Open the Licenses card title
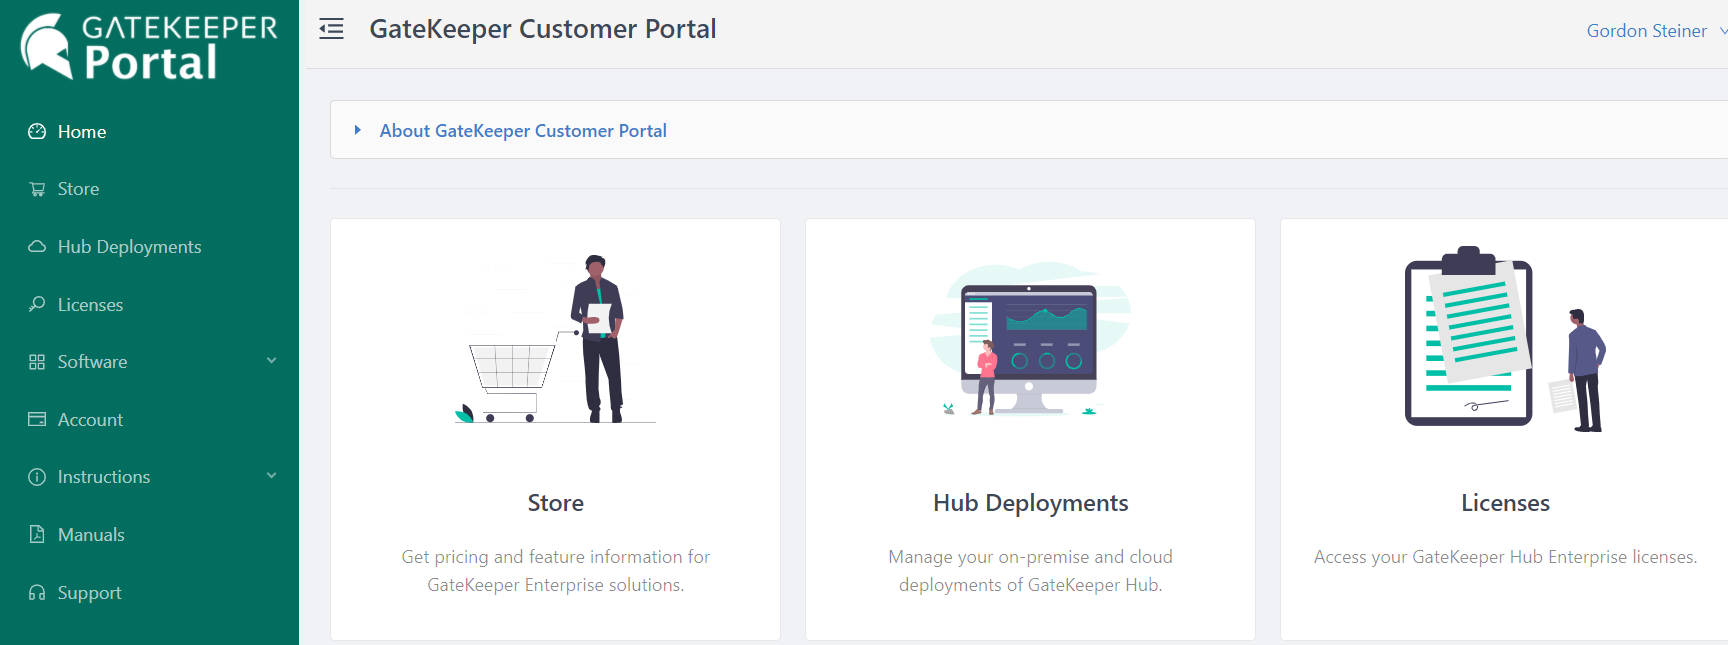 tap(1505, 503)
